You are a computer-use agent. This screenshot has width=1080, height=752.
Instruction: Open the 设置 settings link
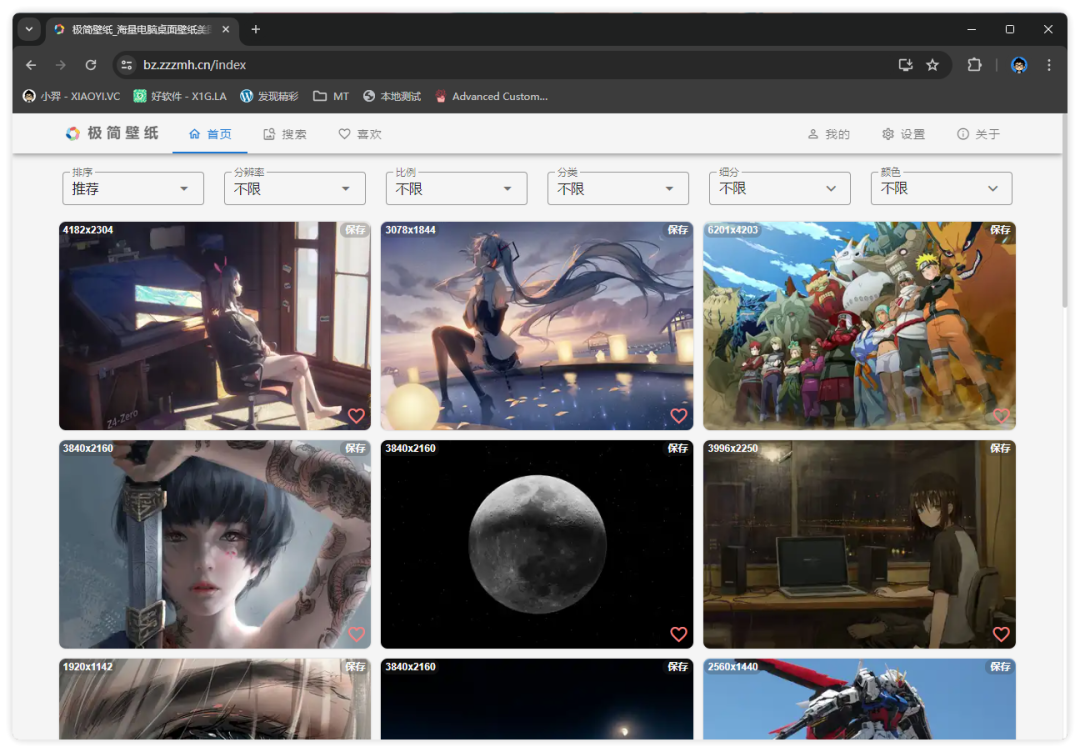tap(903, 134)
